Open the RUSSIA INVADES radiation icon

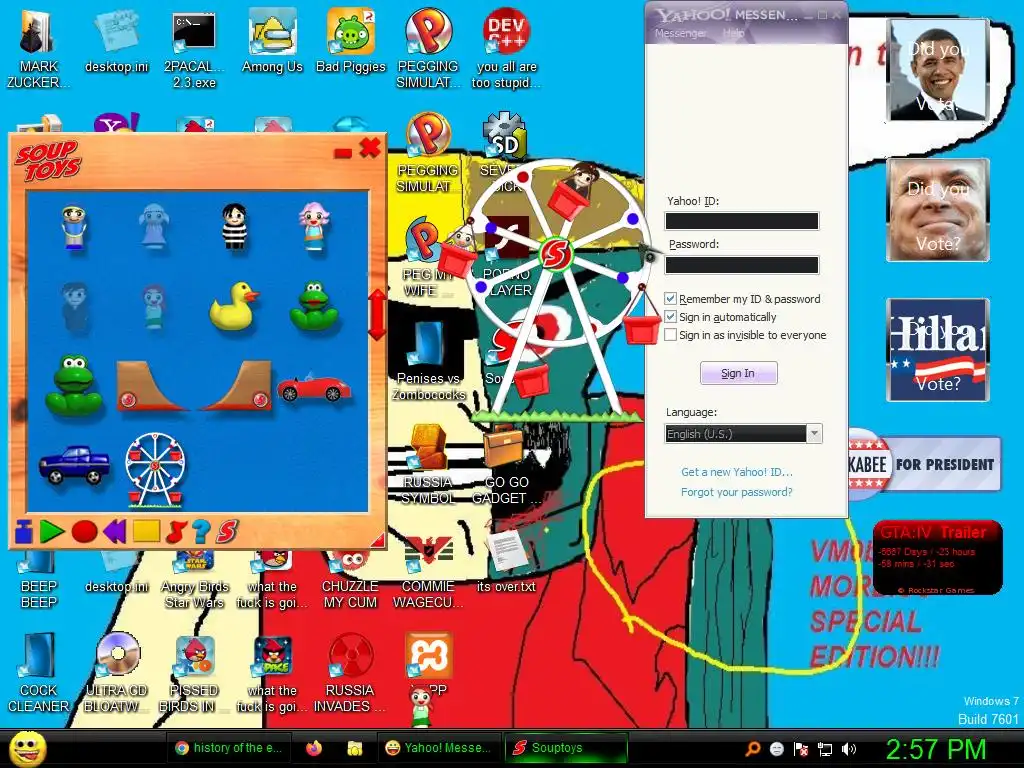tap(350, 673)
